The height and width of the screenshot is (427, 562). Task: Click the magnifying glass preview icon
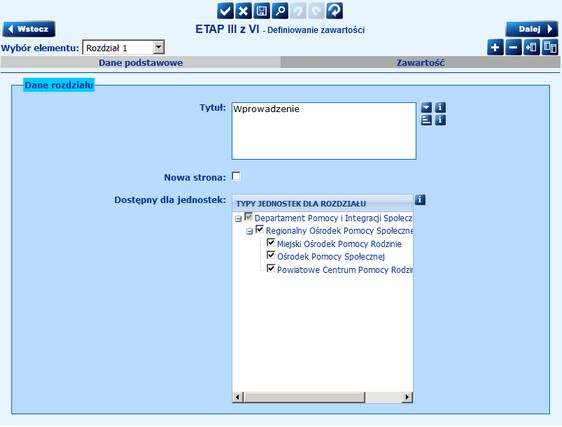point(280,11)
